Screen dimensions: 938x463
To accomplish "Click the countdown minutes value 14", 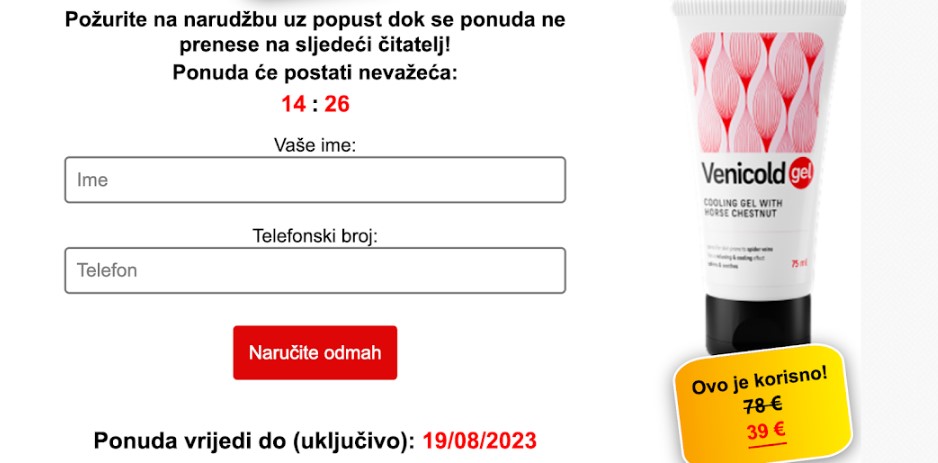I will [x=293, y=104].
